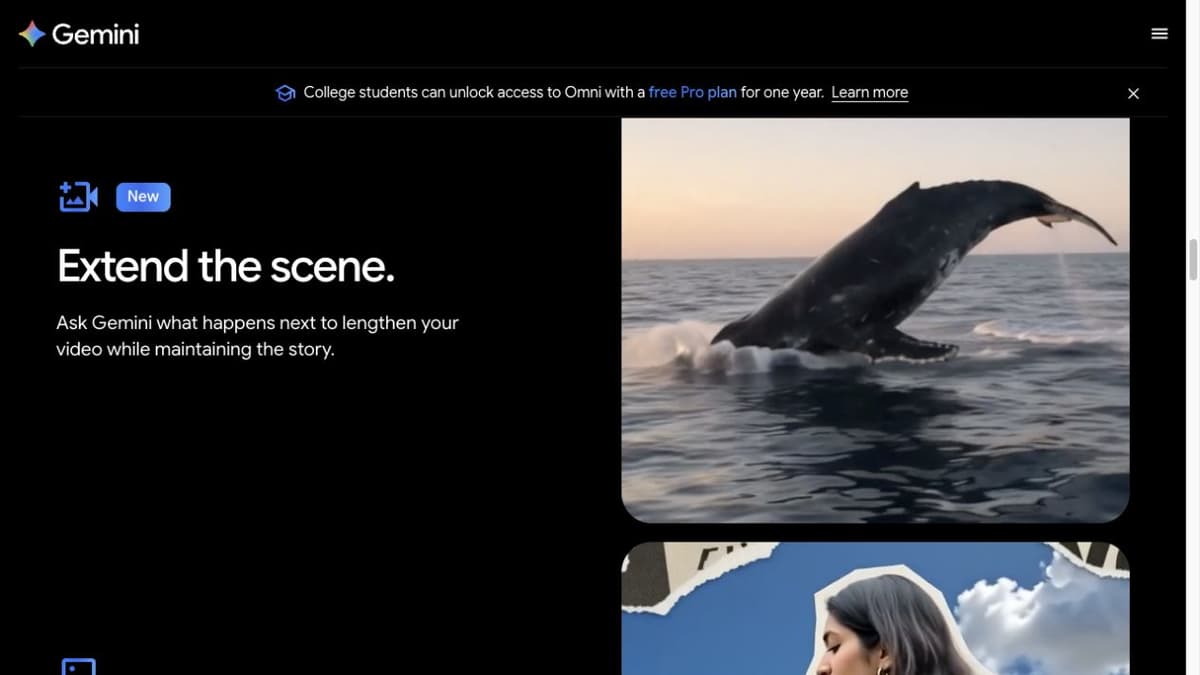Click the page scrollbar thumb

(x=1192, y=260)
